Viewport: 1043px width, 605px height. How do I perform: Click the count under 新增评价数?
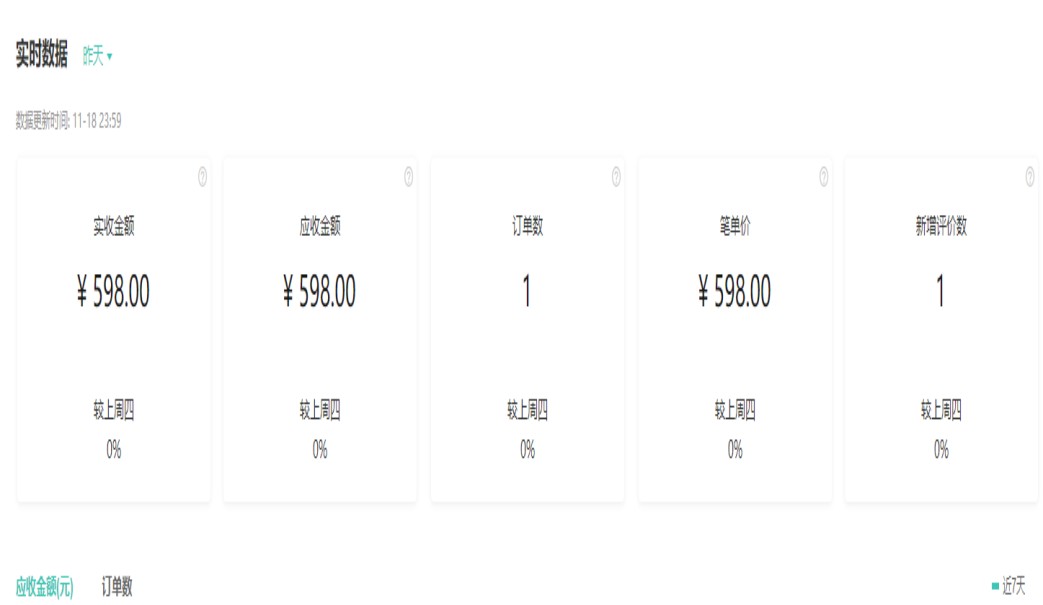940,292
